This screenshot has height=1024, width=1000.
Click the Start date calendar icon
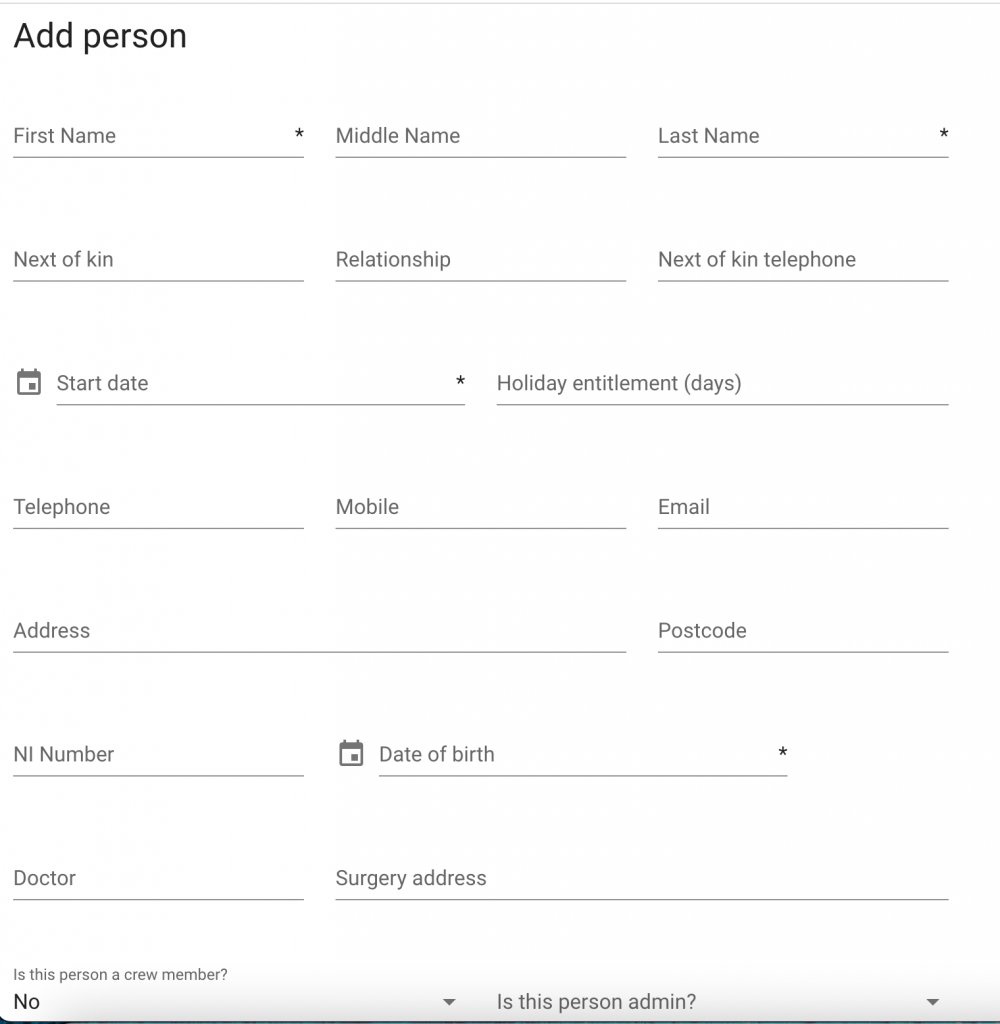[29, 383]
